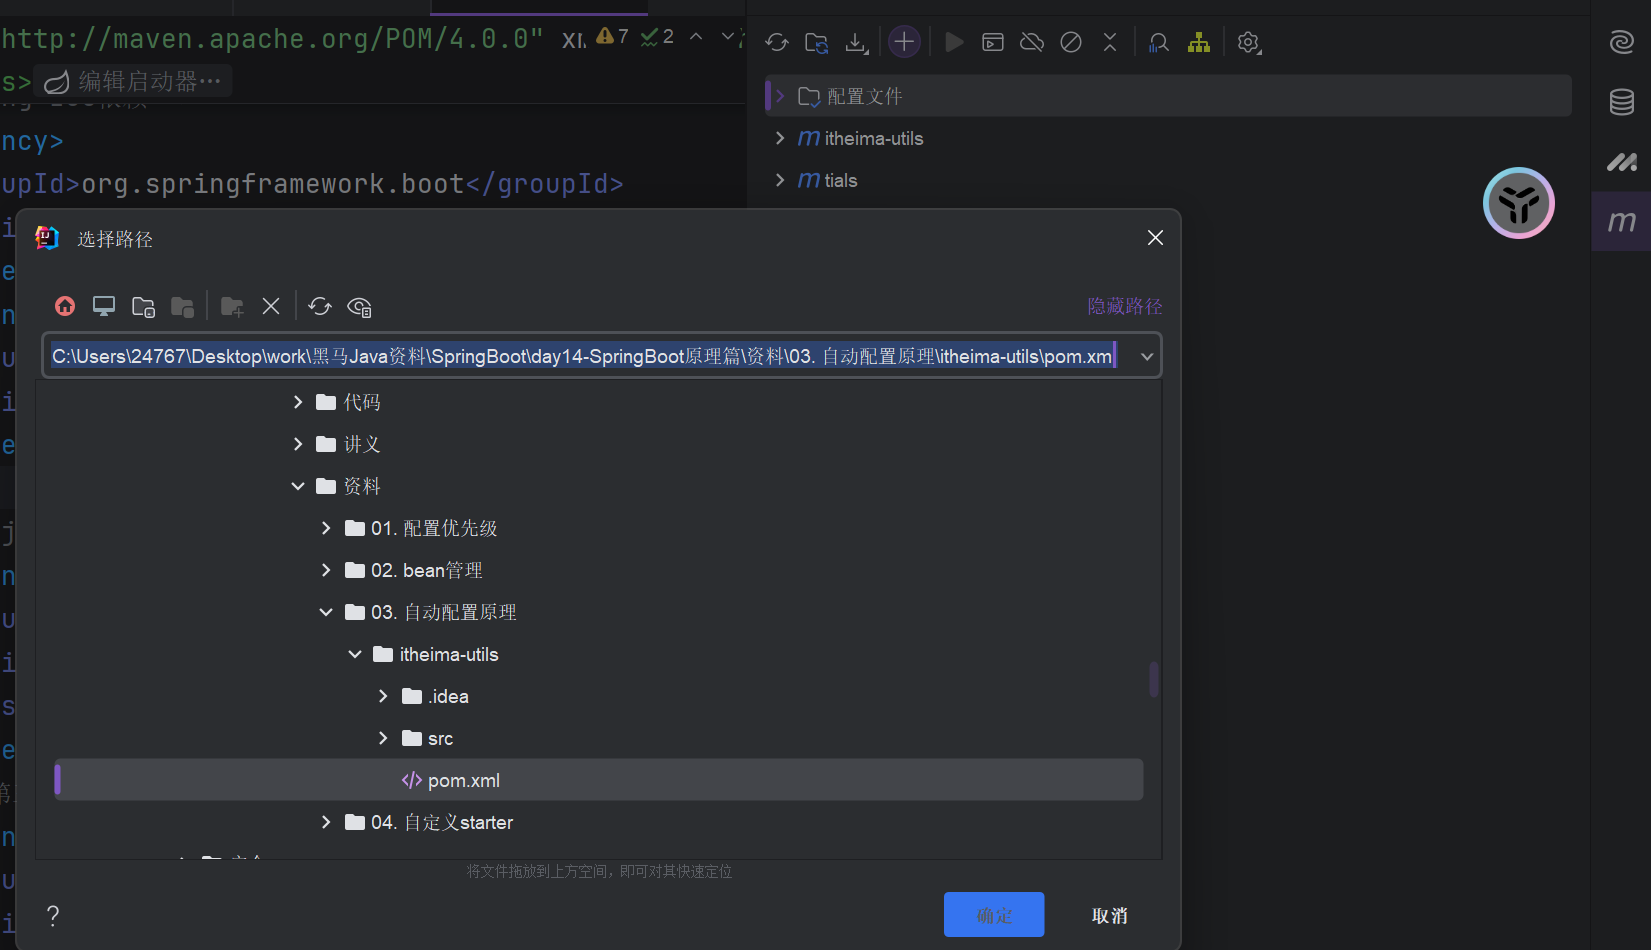Click the 隐藏路径 link
Screen dimensions: 1651x950
[x=1124, y=306]
